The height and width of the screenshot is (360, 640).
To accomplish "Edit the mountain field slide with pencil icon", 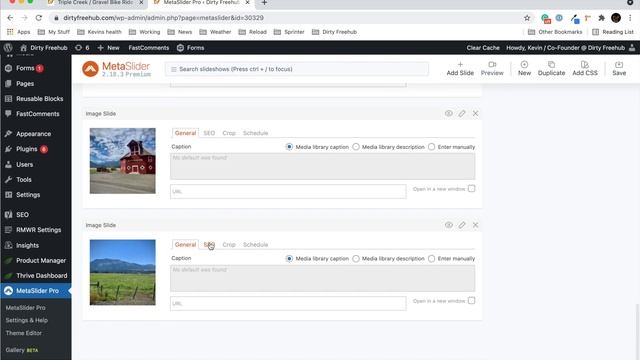I will (462, 225).
